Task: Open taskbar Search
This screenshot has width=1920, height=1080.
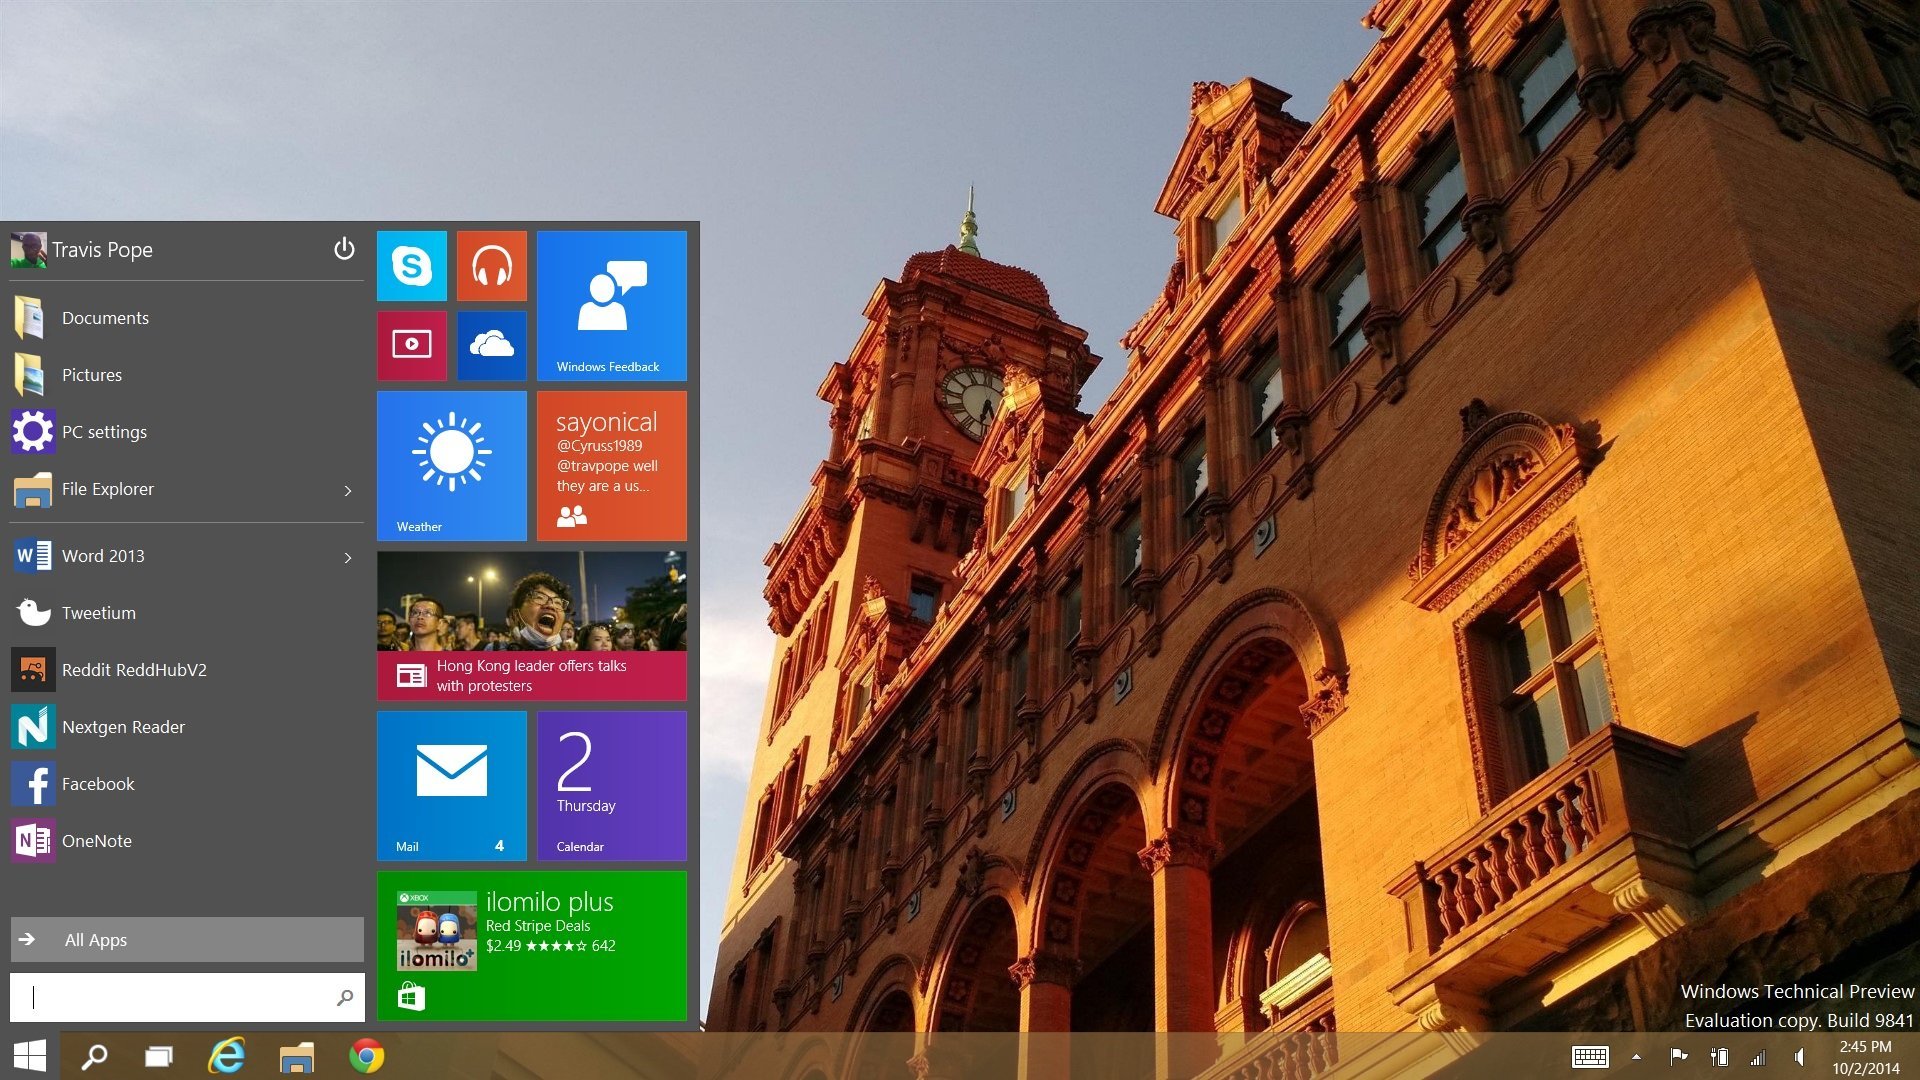Action: click(94, 1056)
